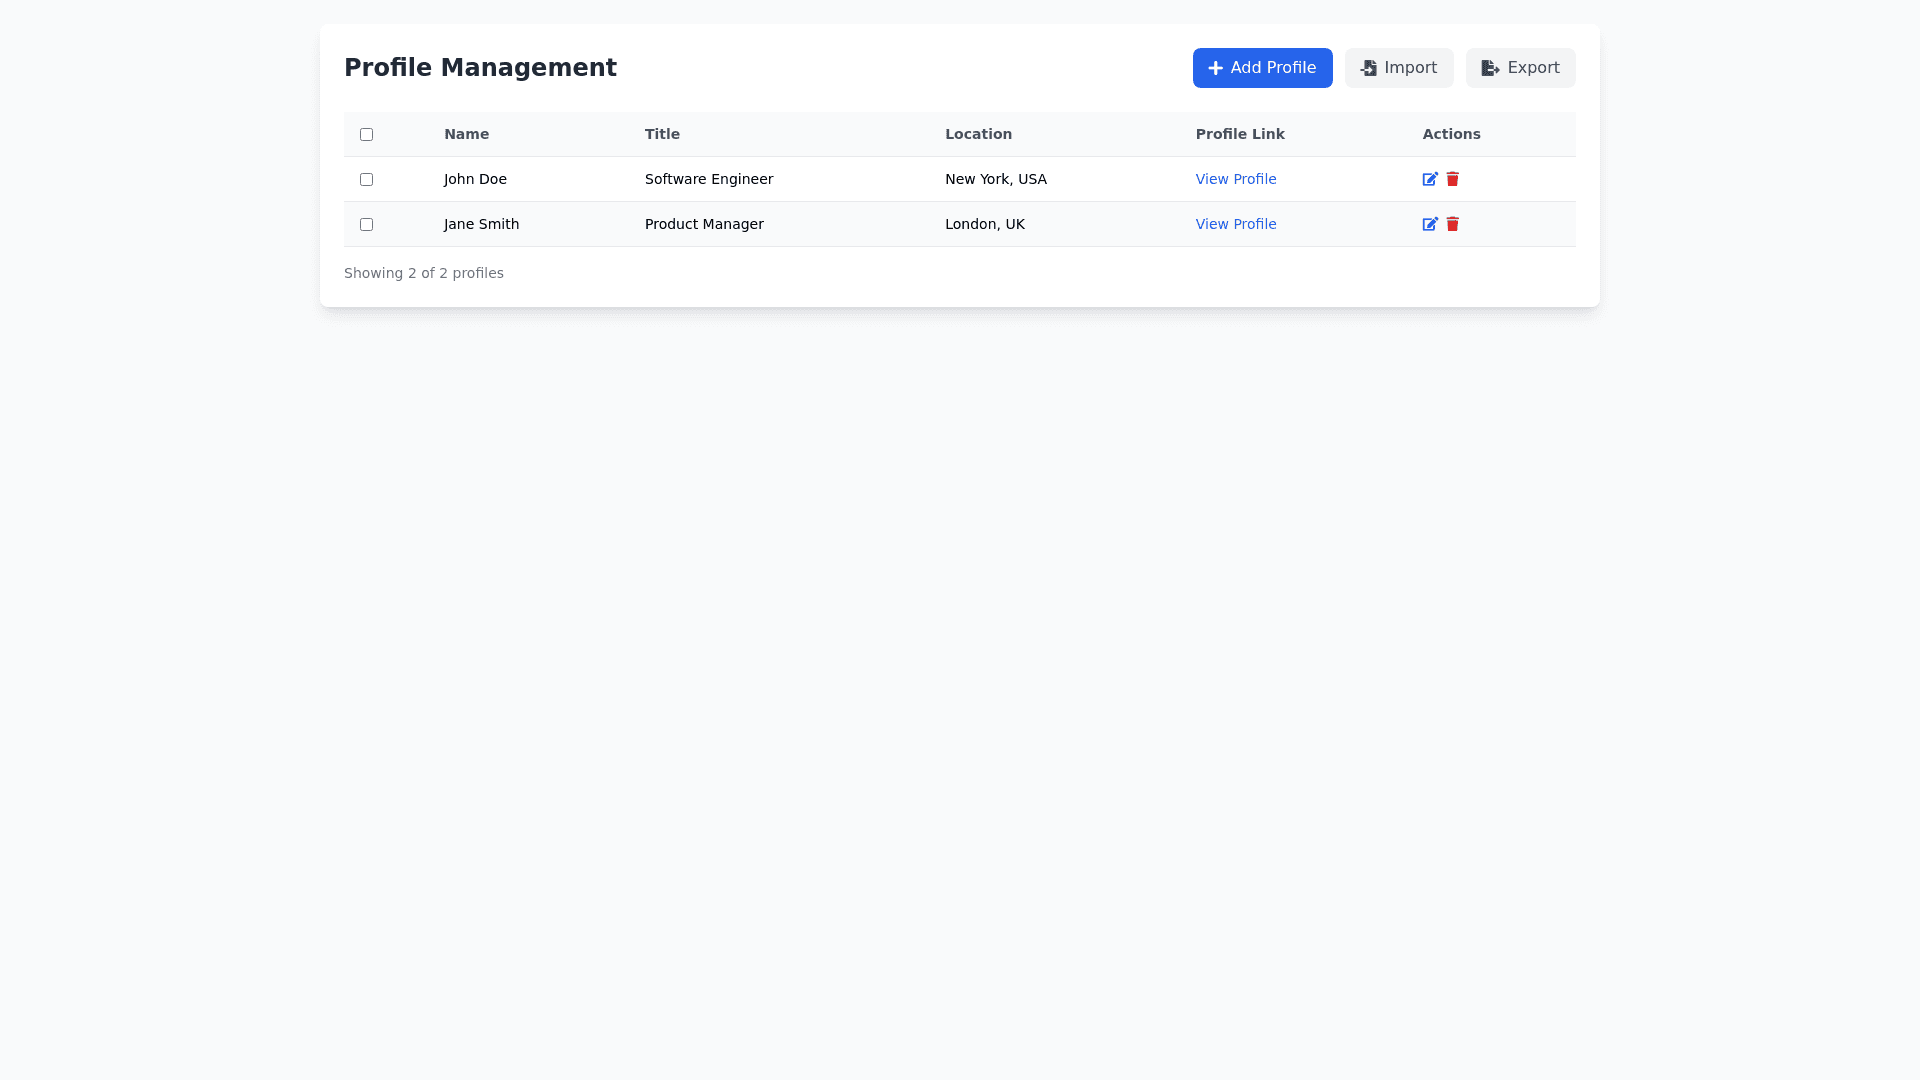Image resolution: width=1920 pixels, height=1080 pixels.
Task: Click edit icon for Jane Smith
Action: (1430, 224)
